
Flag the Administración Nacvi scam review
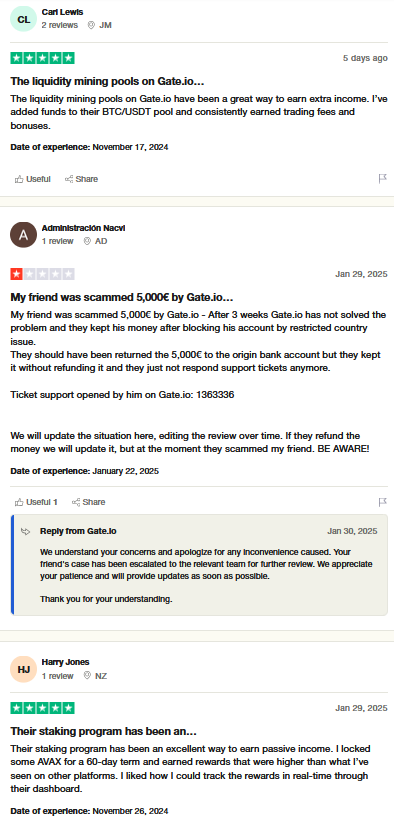click(382, 502)
